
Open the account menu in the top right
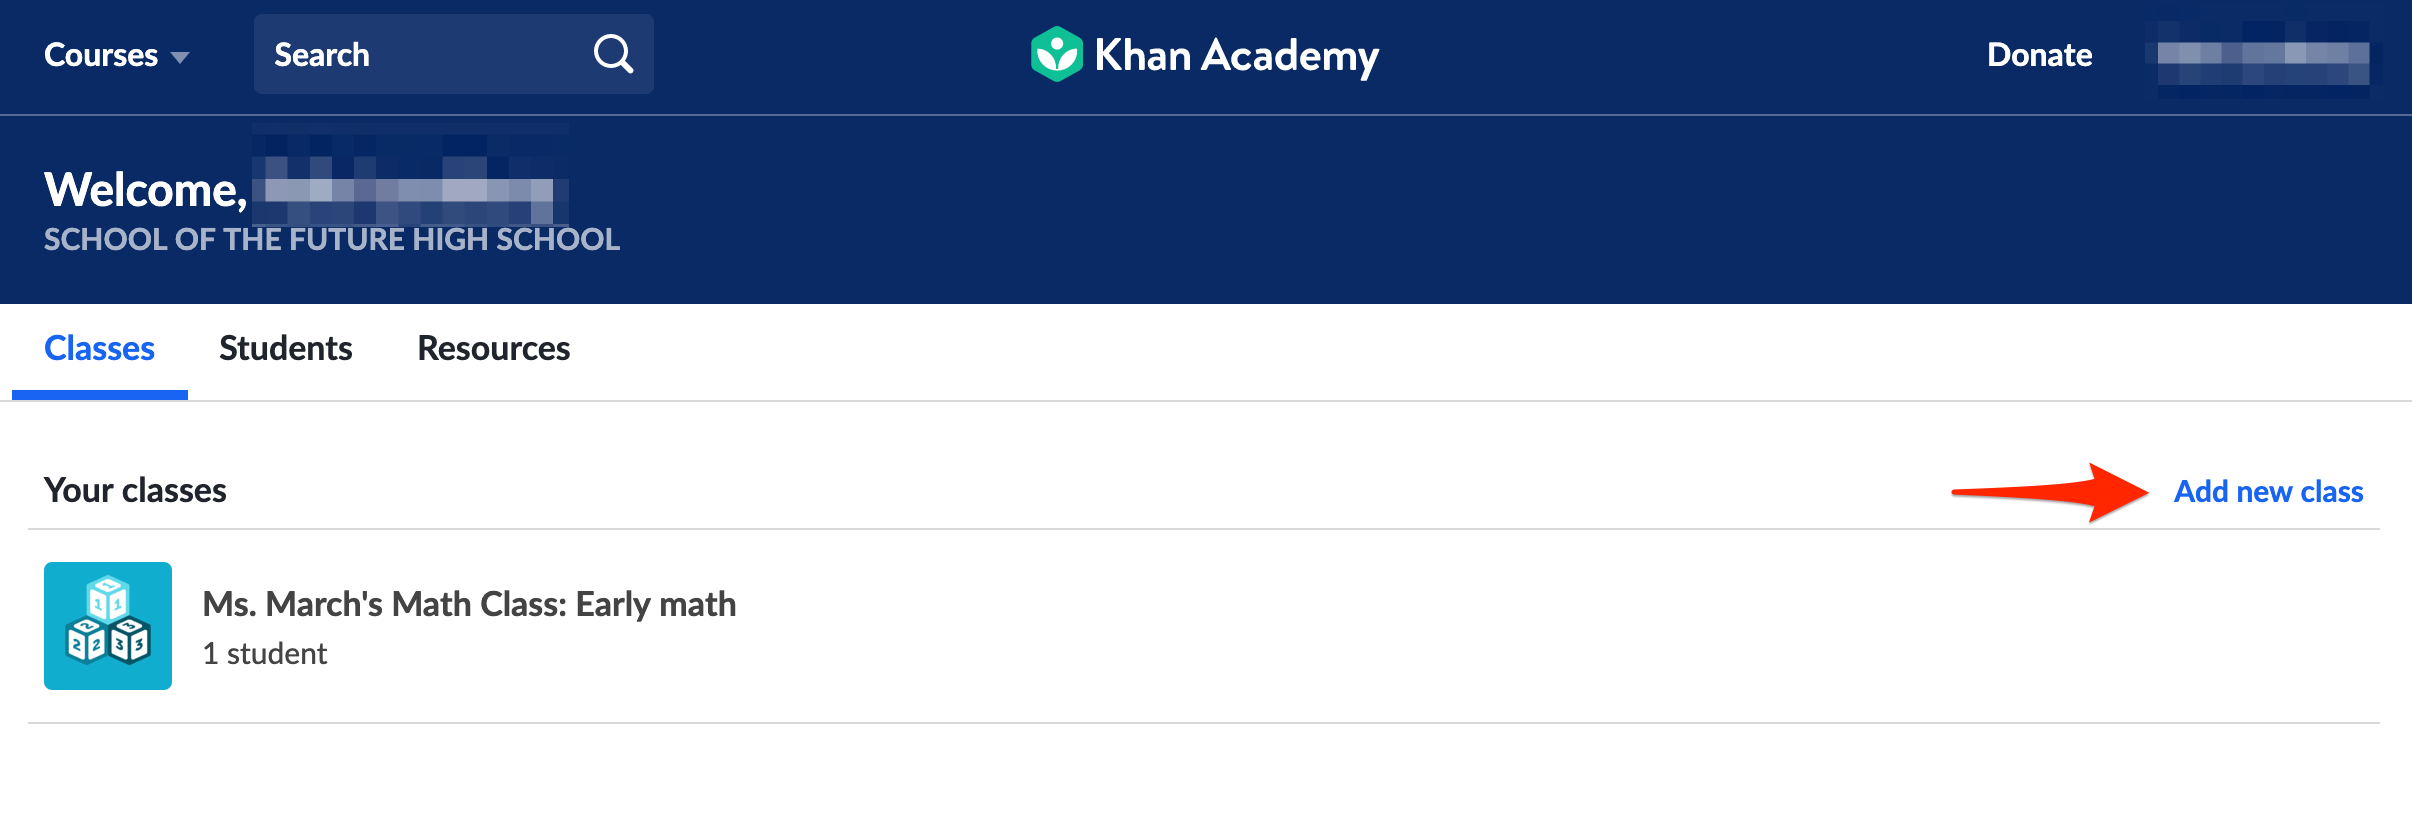[x=2262, y=55]
